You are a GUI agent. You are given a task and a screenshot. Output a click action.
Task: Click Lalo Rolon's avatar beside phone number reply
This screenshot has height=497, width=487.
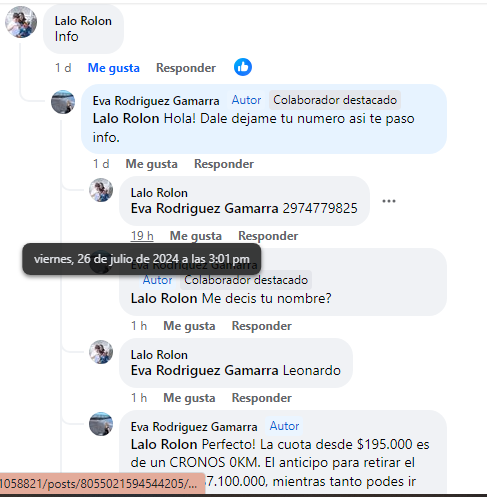tap(101, 190)
